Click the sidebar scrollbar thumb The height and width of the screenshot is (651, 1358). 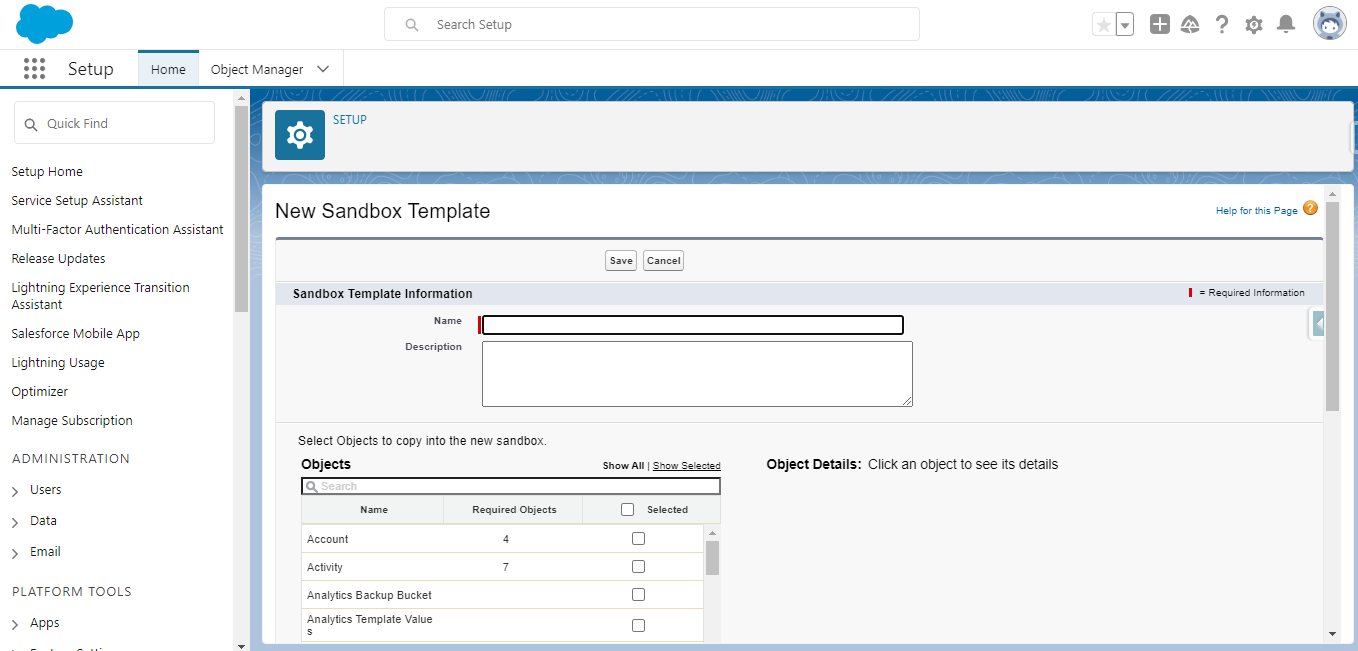pyautogui.click(x=241, y=208)
